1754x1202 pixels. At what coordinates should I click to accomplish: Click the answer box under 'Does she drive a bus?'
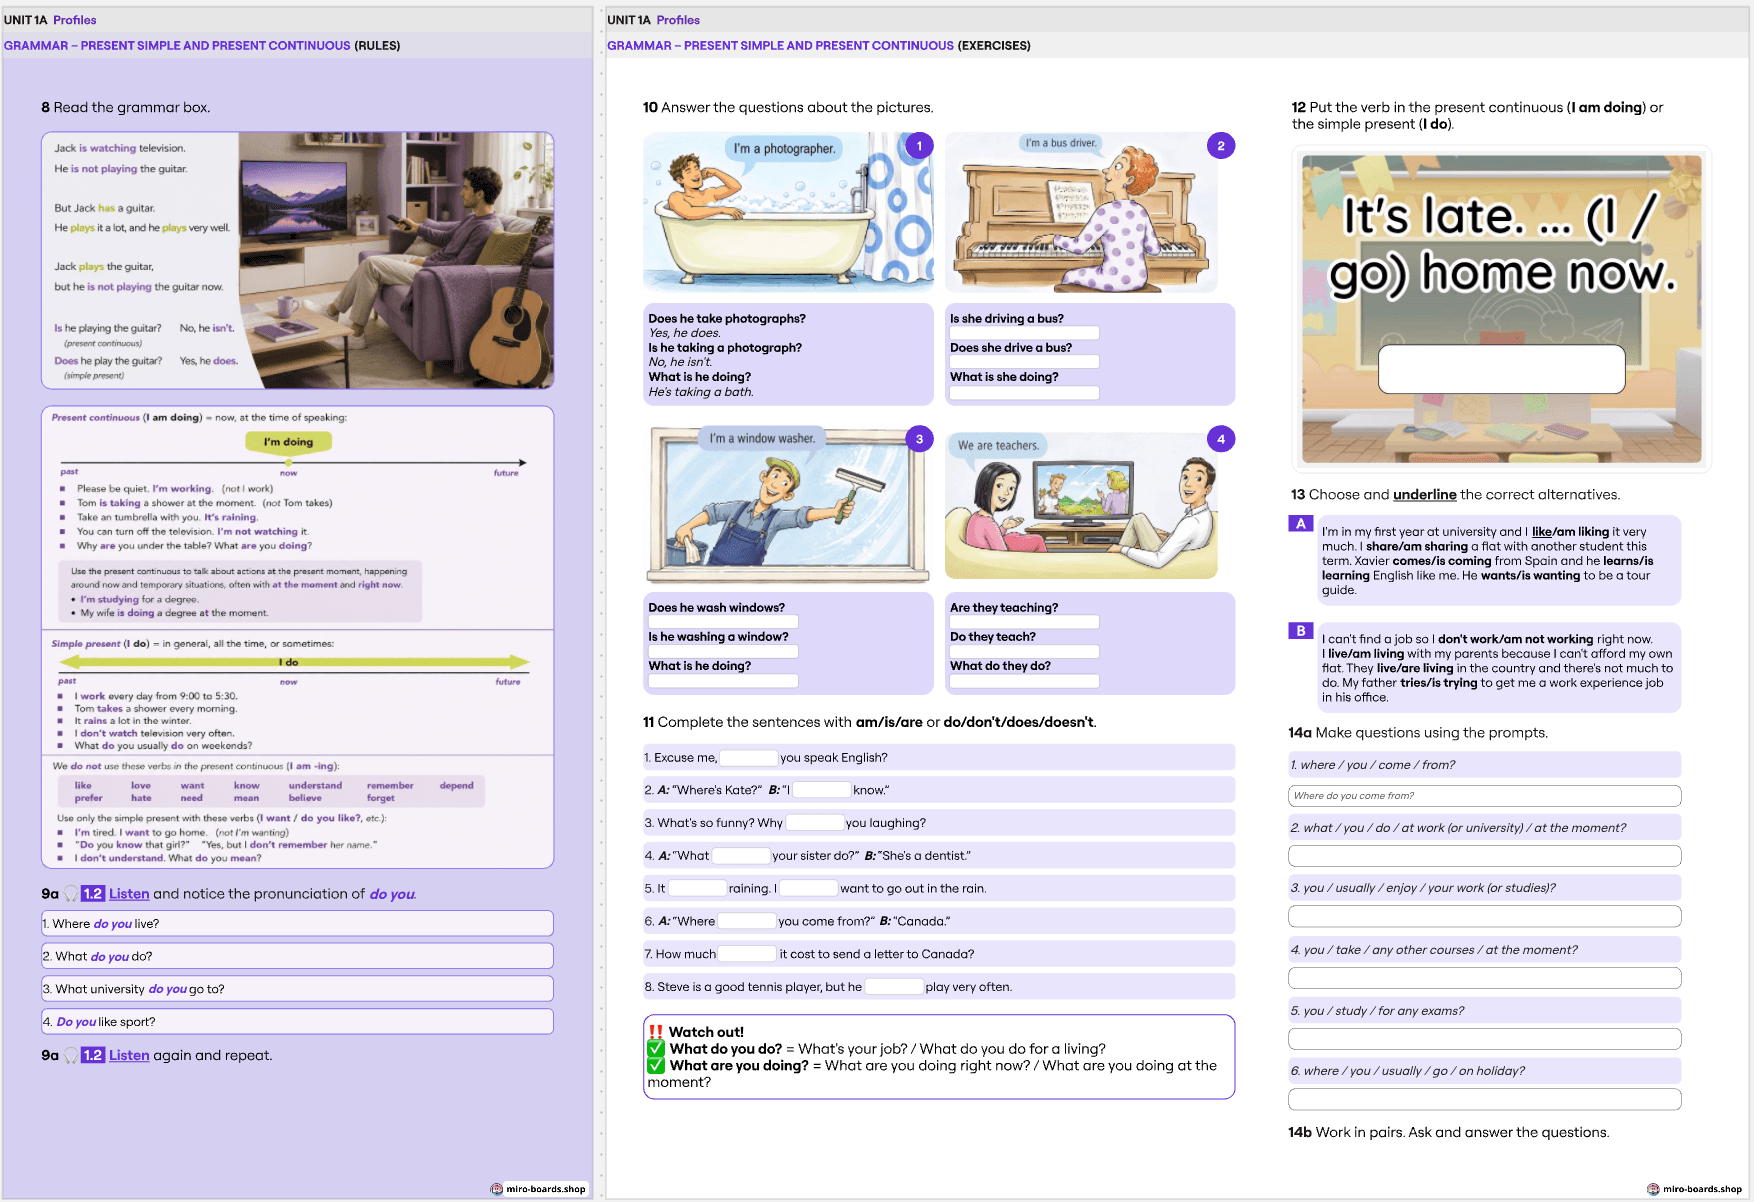[1024, 363]
